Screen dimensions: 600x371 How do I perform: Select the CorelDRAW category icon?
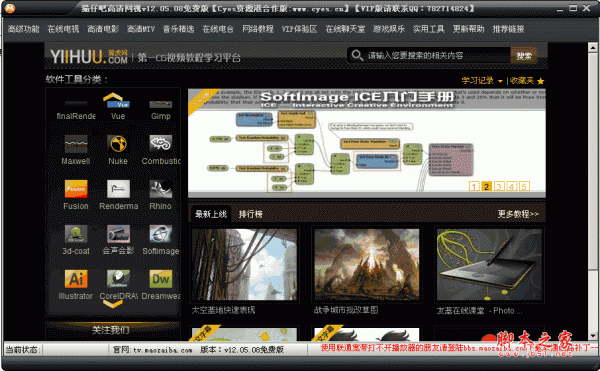point(118,279)
